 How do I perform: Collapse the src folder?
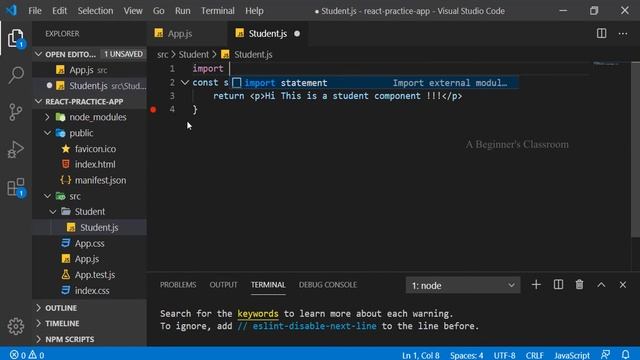click(47, 196)
